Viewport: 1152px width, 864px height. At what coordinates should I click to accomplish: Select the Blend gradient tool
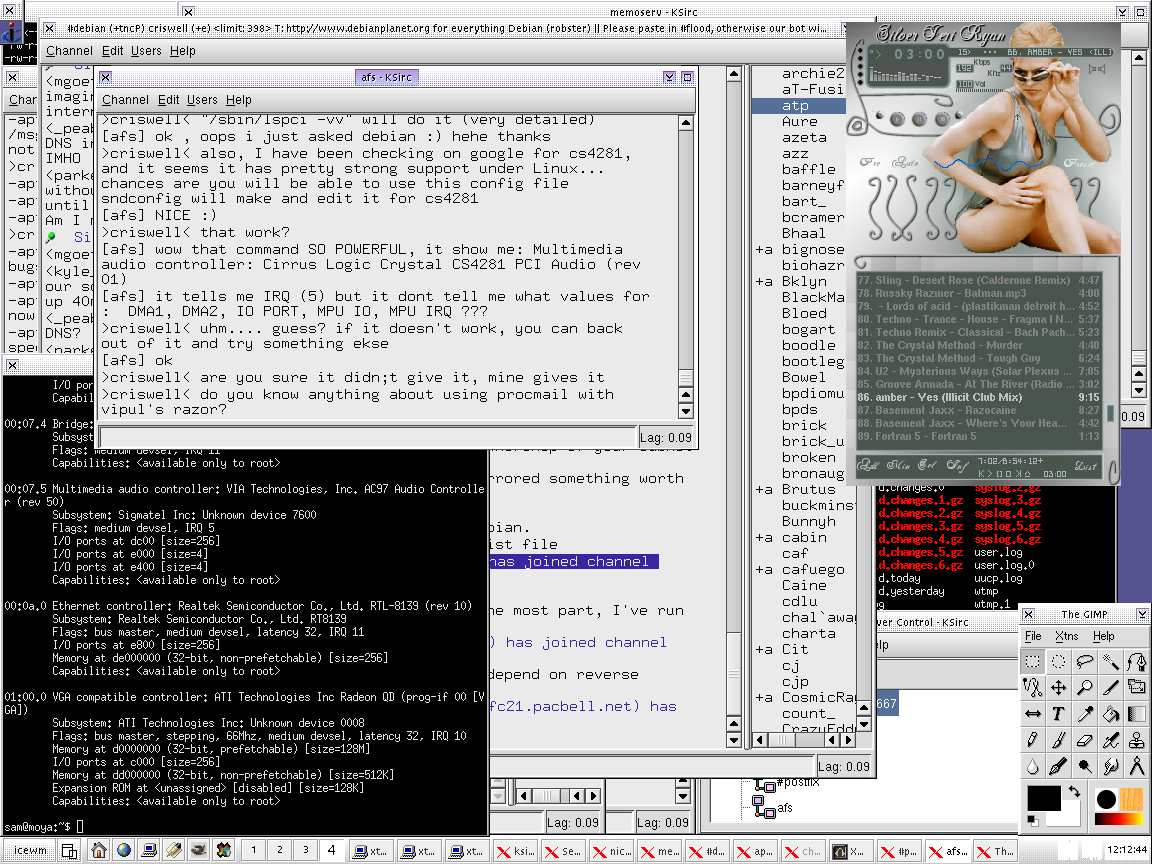1137,713
